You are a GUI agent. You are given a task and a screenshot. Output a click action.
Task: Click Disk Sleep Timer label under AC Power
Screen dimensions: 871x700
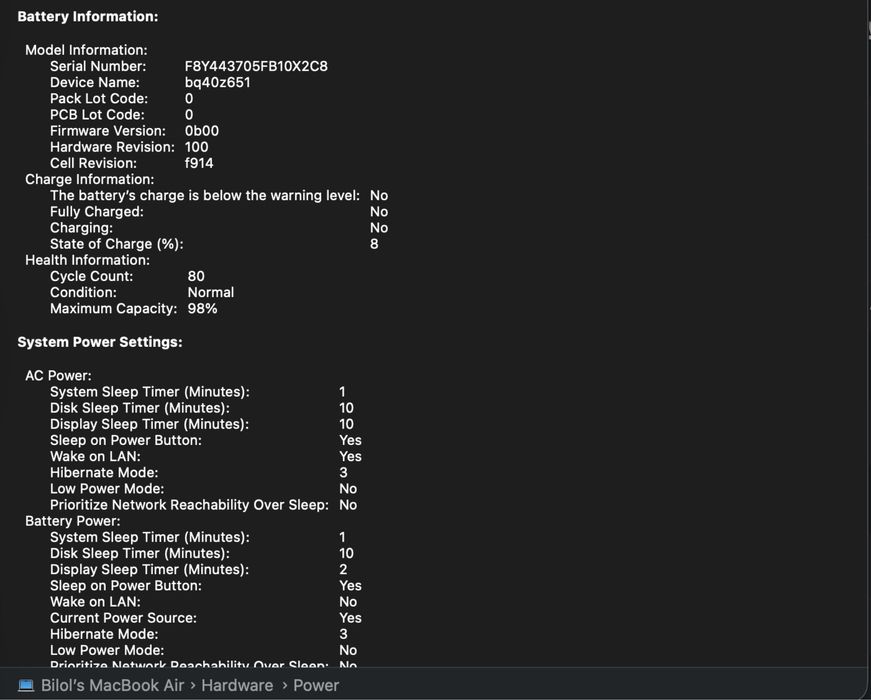(140, 407)
